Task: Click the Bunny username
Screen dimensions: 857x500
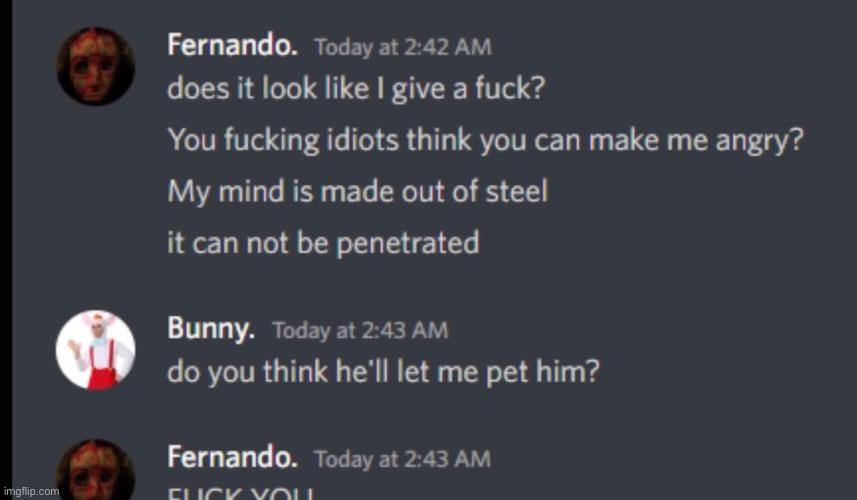Action: coord(211,328)
